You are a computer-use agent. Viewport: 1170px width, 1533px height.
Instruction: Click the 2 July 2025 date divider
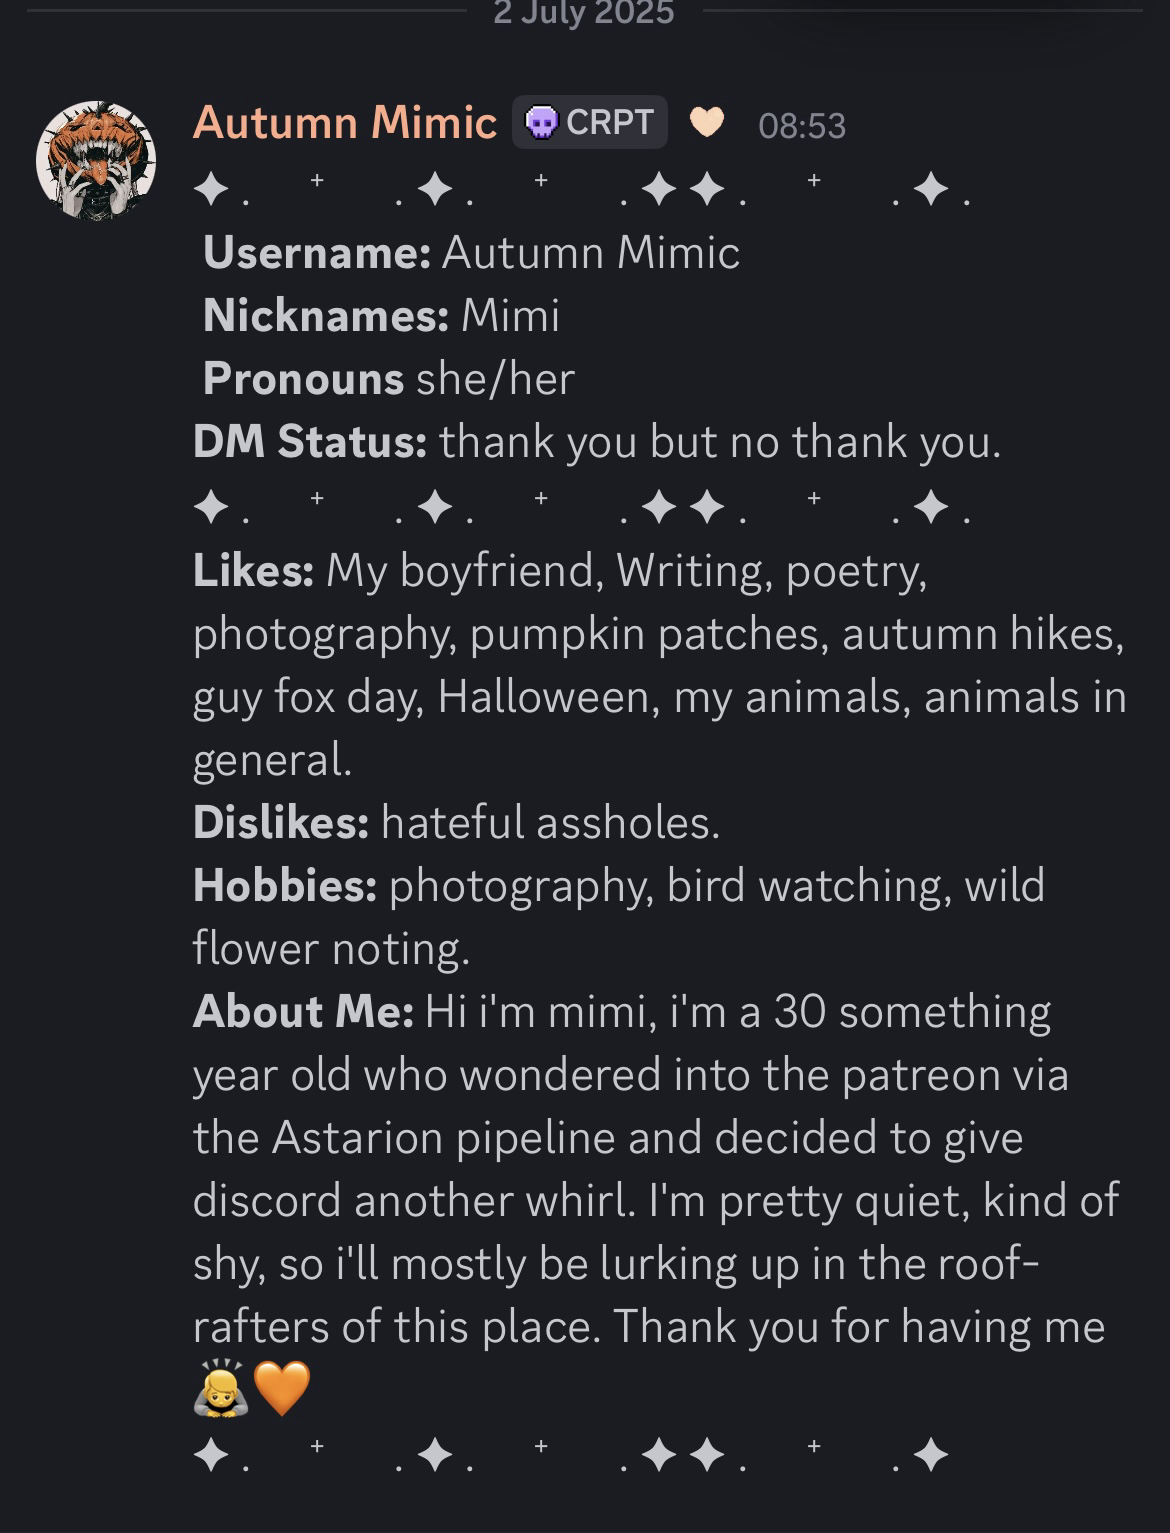(x=584, y=14)
